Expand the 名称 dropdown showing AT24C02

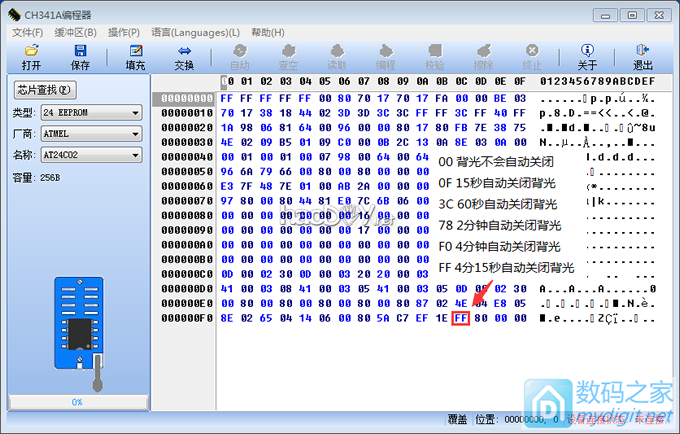pyautogui.click(x=91, y=155)
